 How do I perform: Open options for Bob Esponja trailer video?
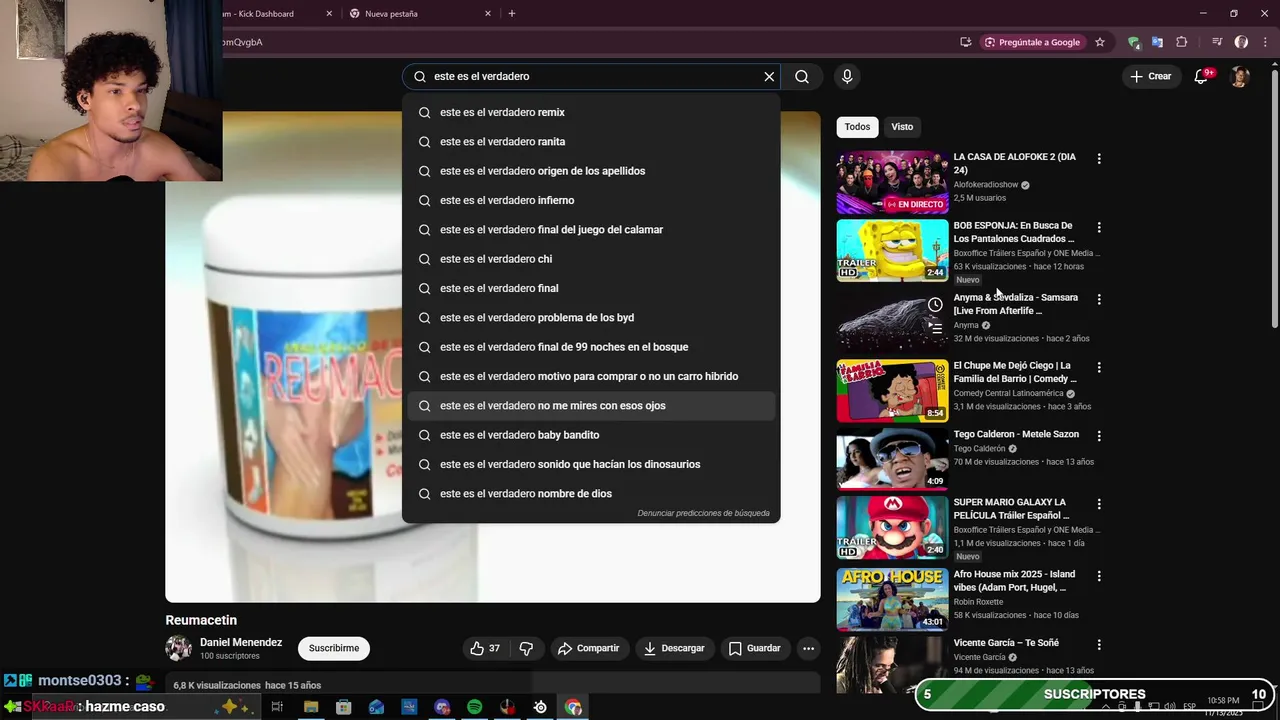pyautogui.click(x=1099, y=228)
